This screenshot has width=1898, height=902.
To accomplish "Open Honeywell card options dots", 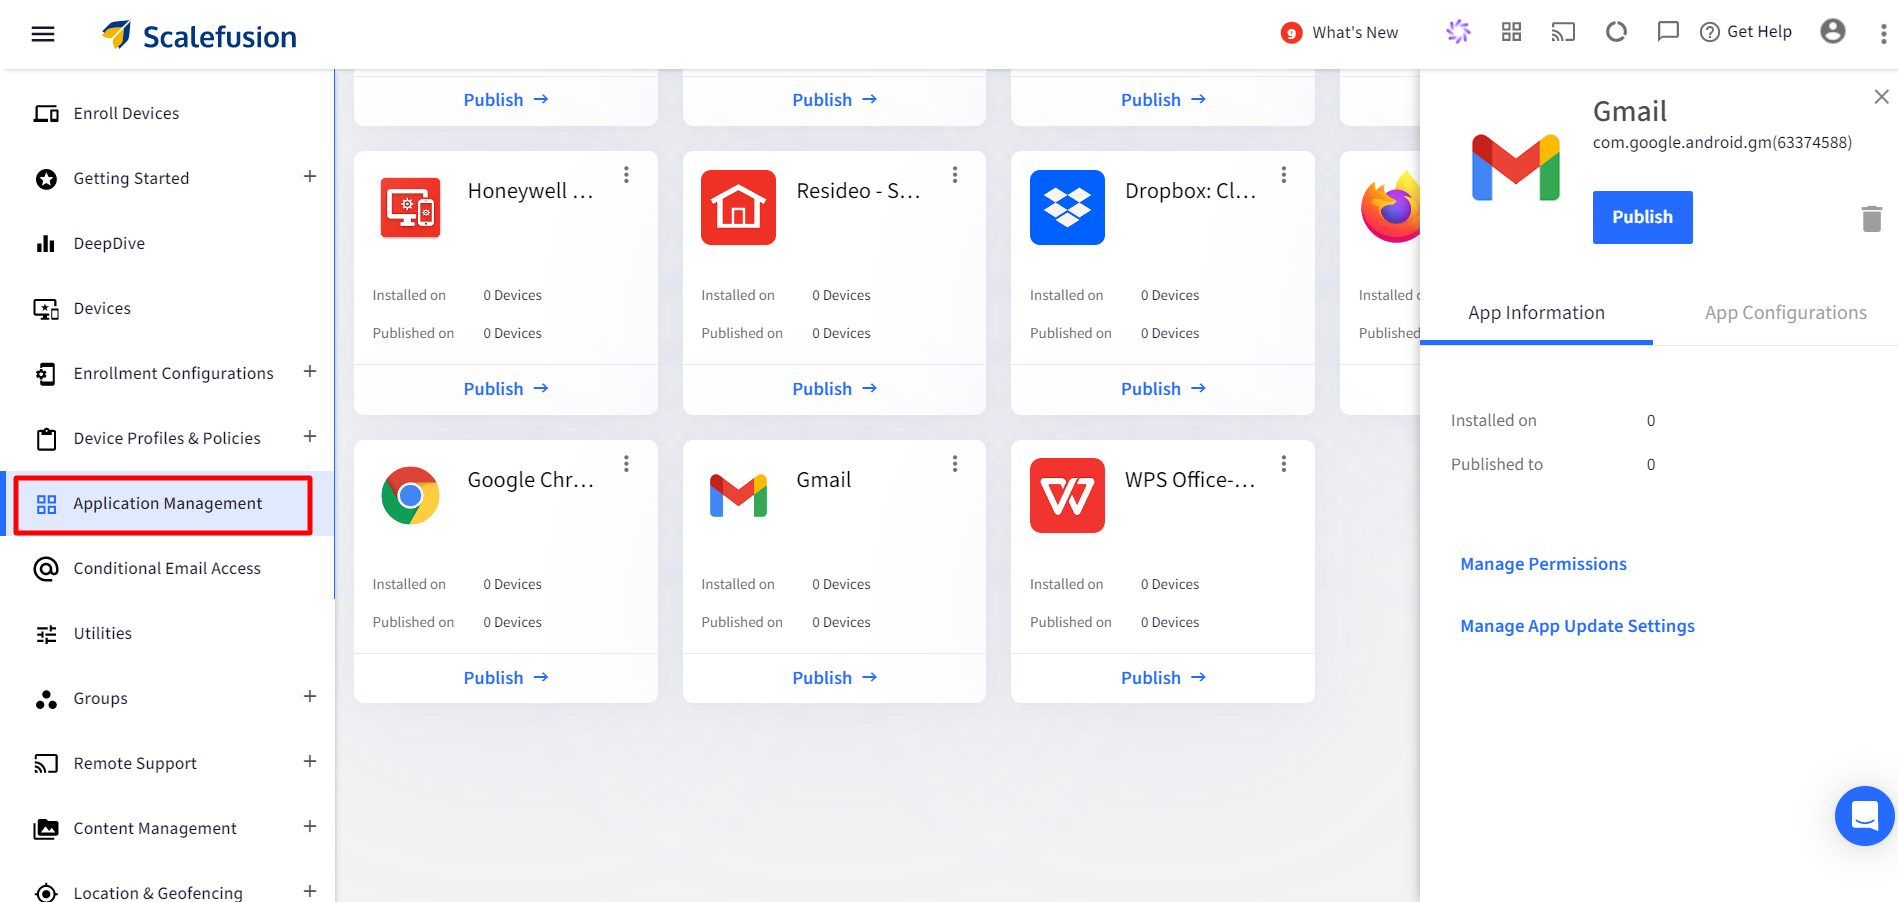I will (627, 175).
